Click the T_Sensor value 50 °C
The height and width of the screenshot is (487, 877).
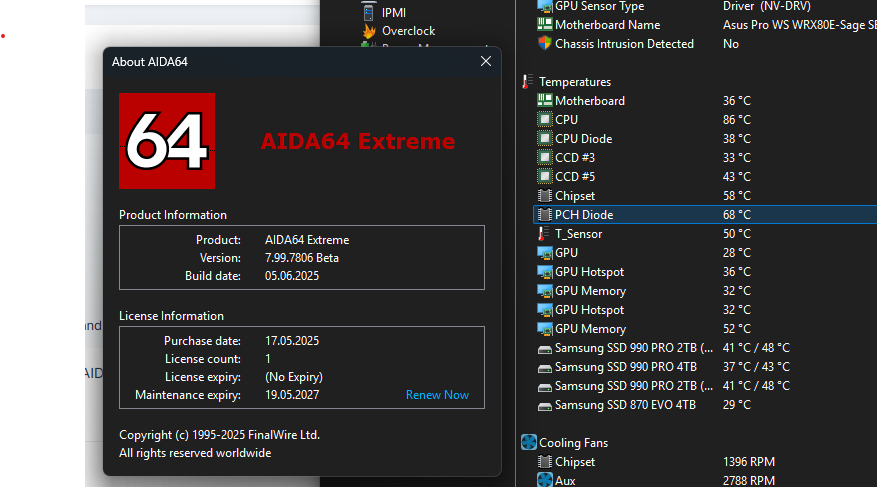[737, 234]
